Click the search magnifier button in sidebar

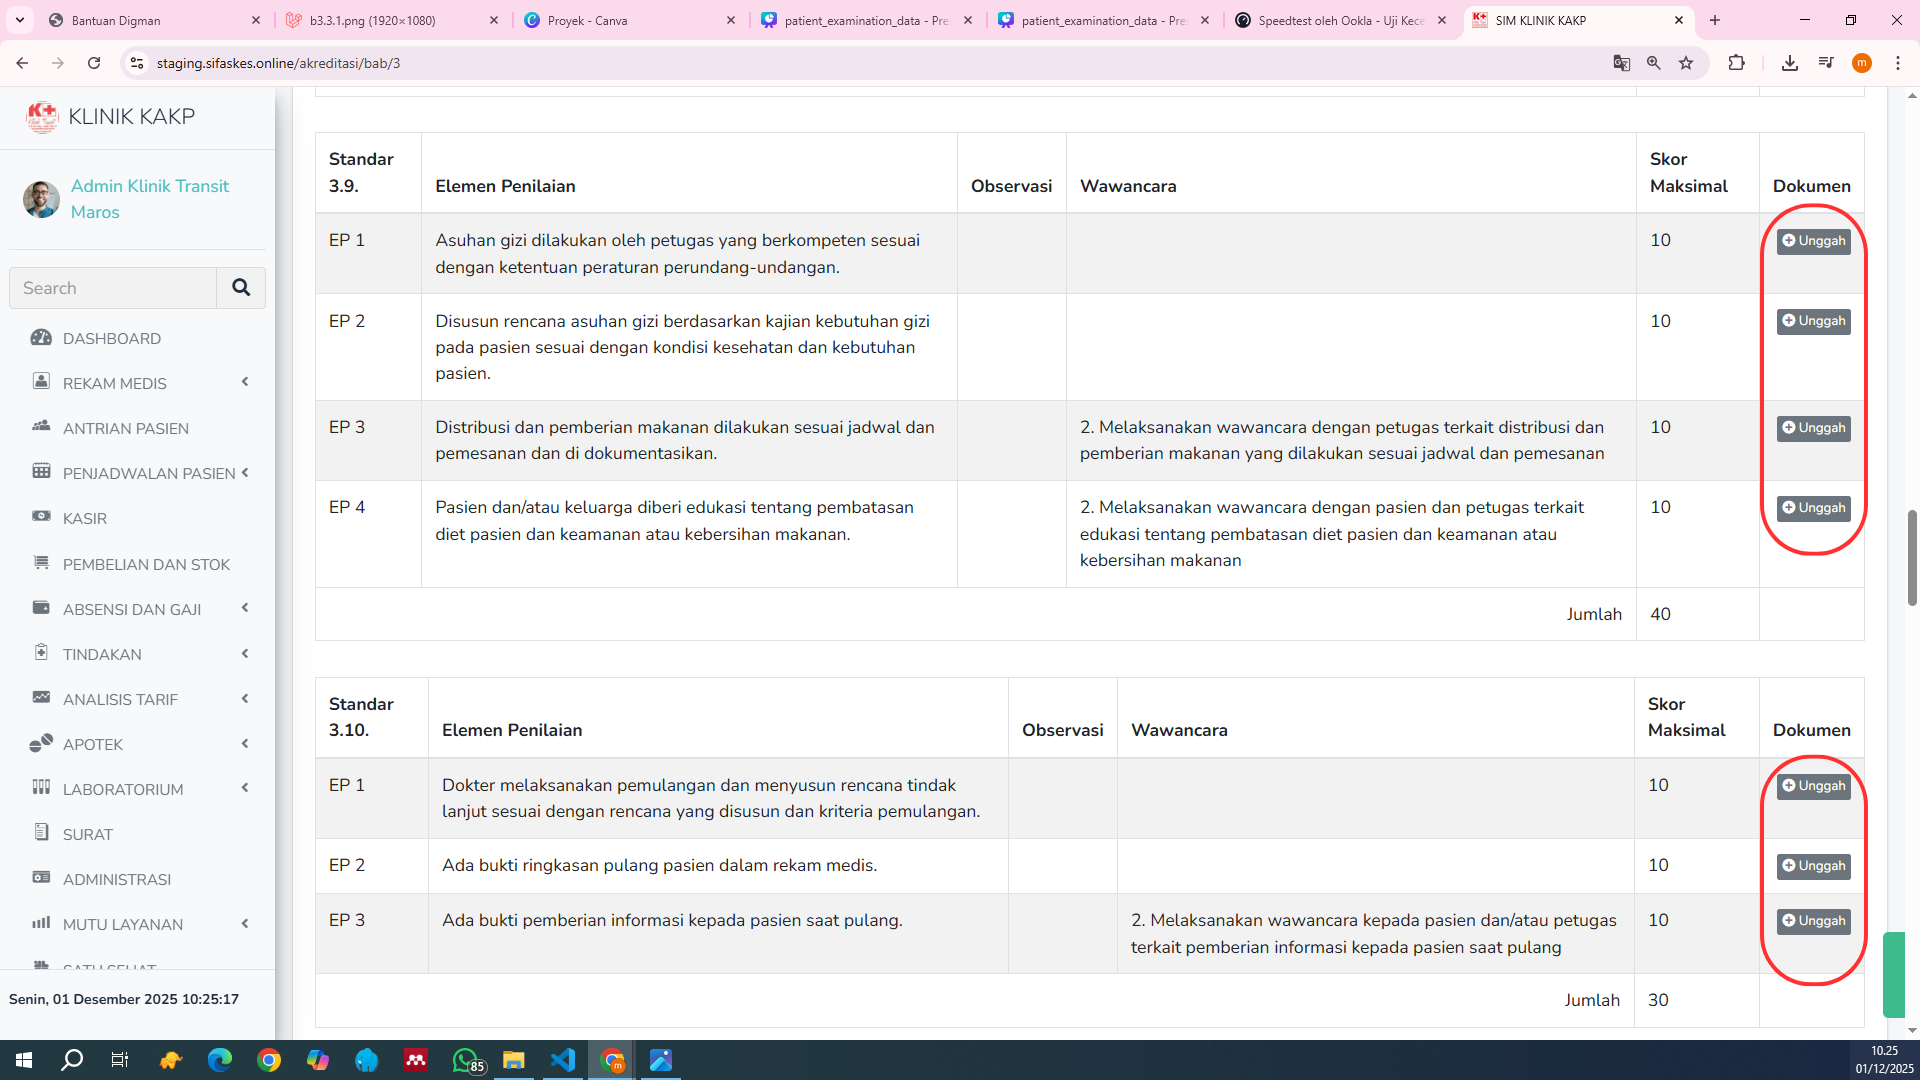pyautogui.click(x=241, y=288)
